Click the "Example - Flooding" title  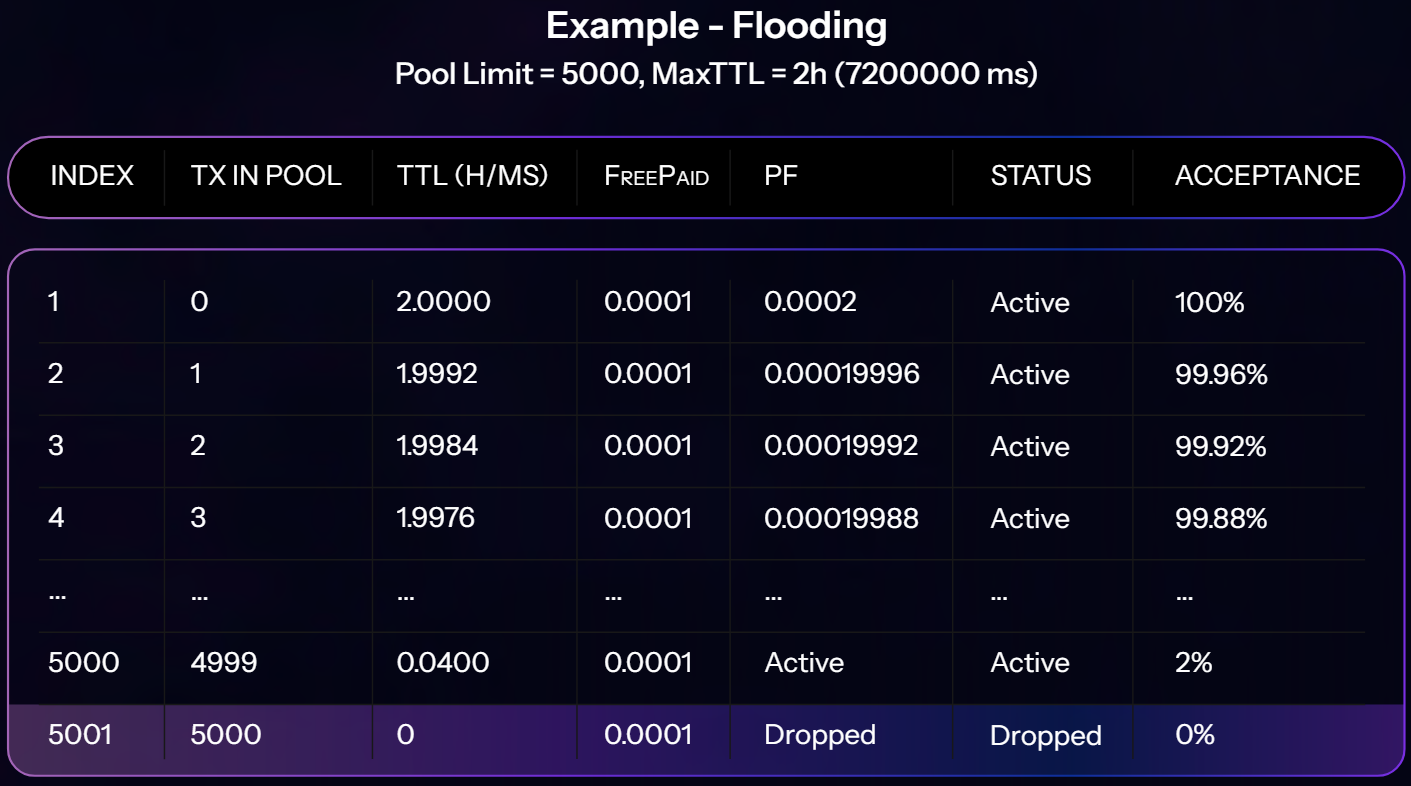(716, 27)
